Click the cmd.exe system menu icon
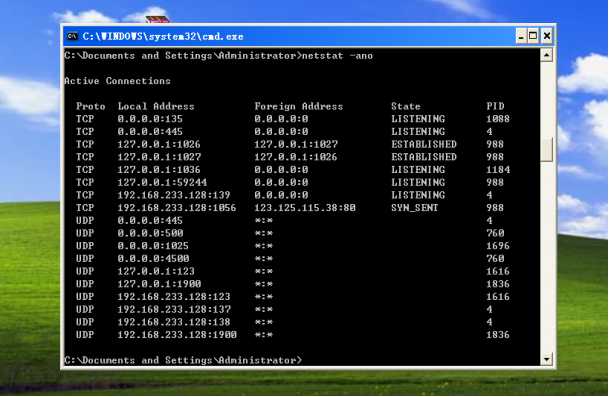This screenshot has width=609, height=397. [72, 37]
